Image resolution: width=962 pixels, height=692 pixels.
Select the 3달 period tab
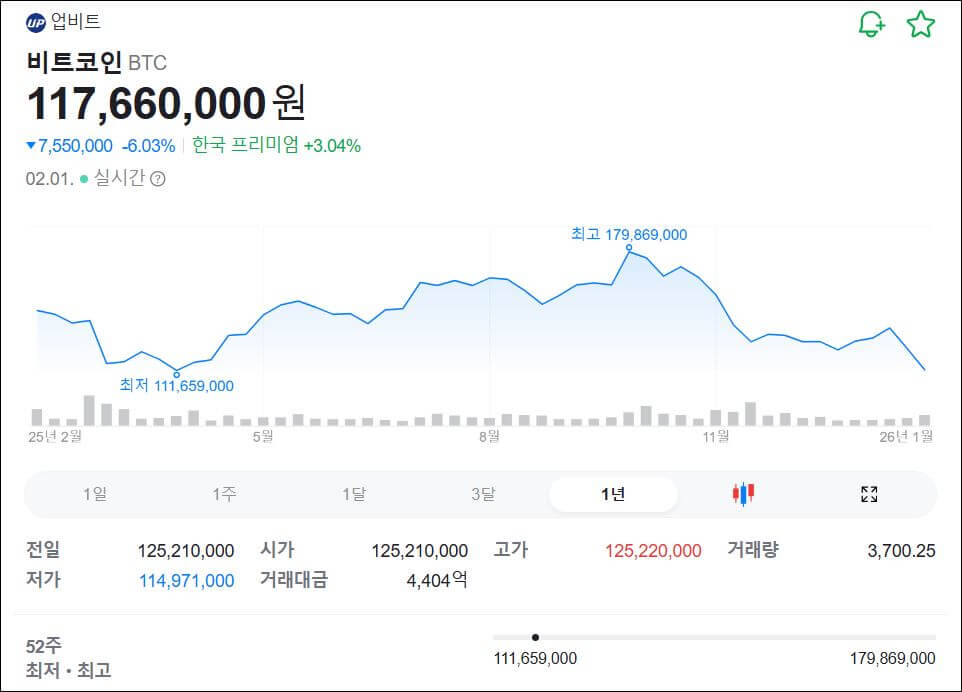[483, 494]
